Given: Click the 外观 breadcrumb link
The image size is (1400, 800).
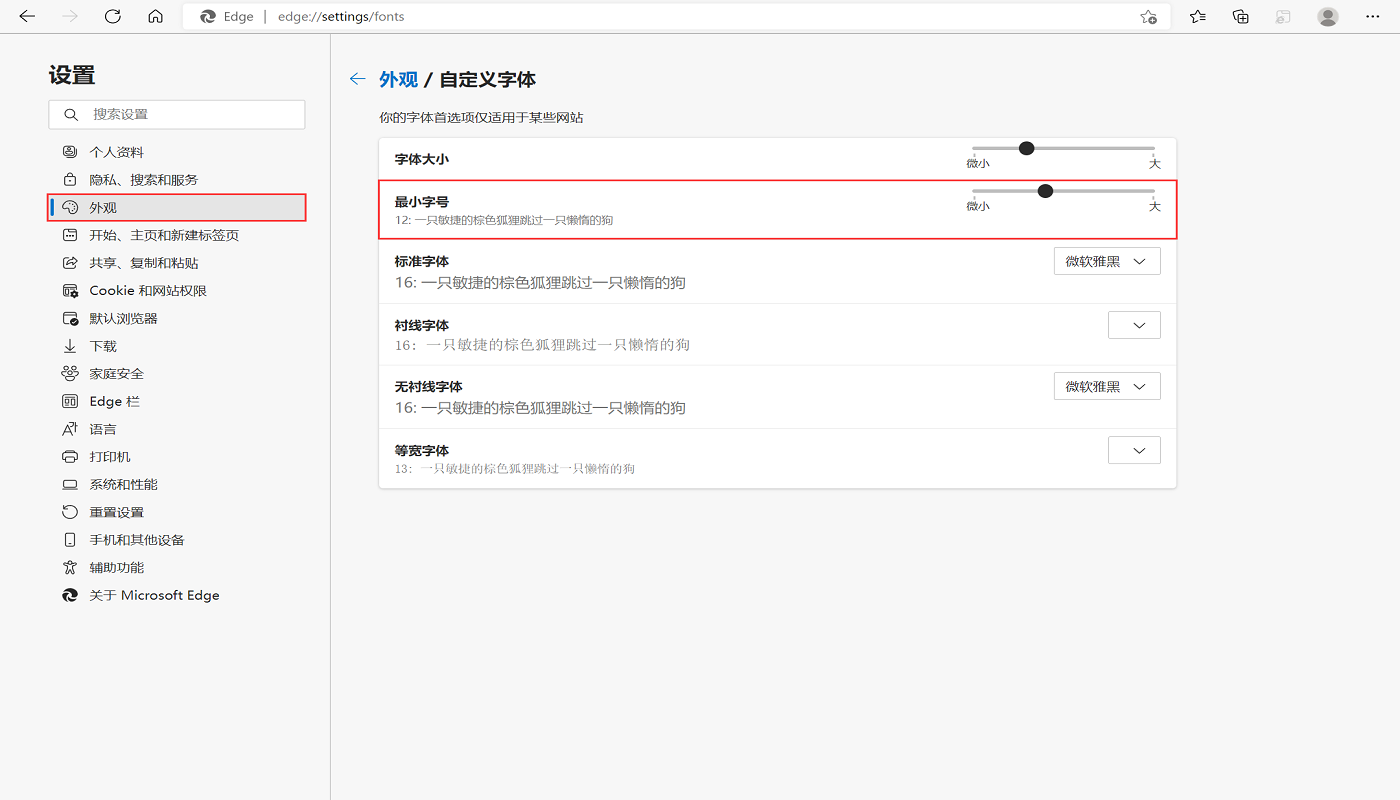Looking at the screenshot, I should tap(398, 78).
